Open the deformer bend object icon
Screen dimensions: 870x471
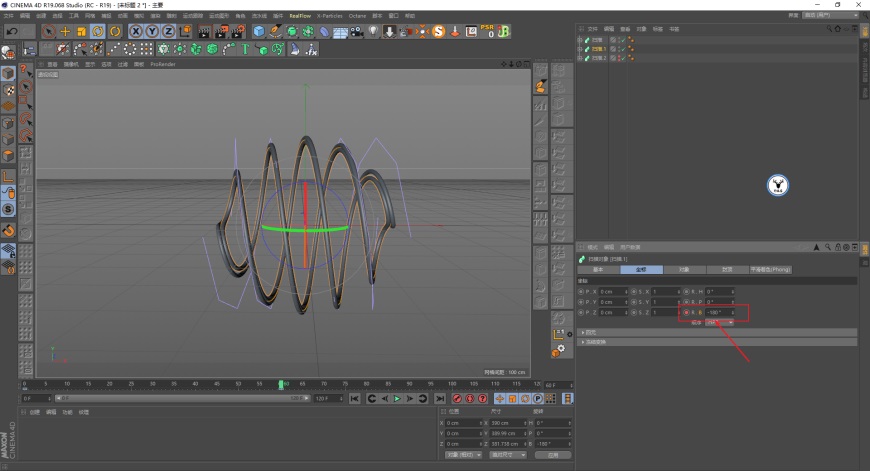[x=325, y=32]
